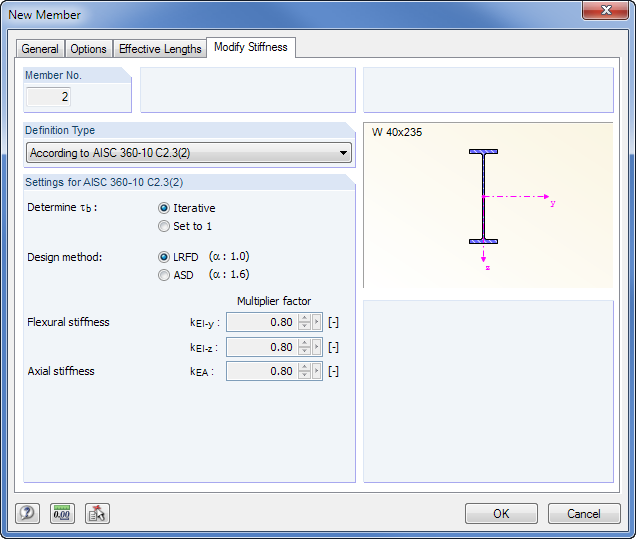Click the '(α : 1.6)' text

point(229,275)
